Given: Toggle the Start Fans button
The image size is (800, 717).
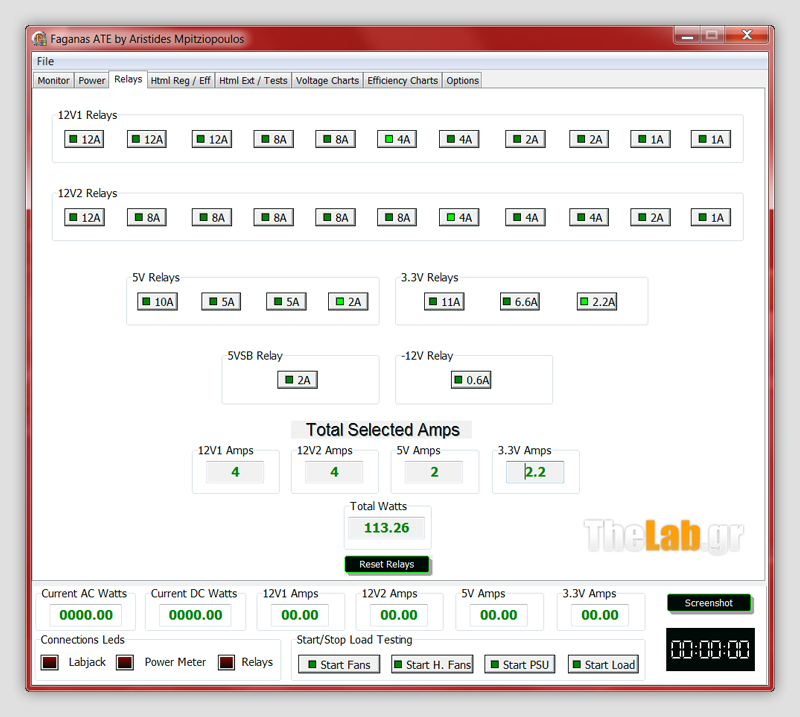Looking at the screenshot, I should point(339,664).
